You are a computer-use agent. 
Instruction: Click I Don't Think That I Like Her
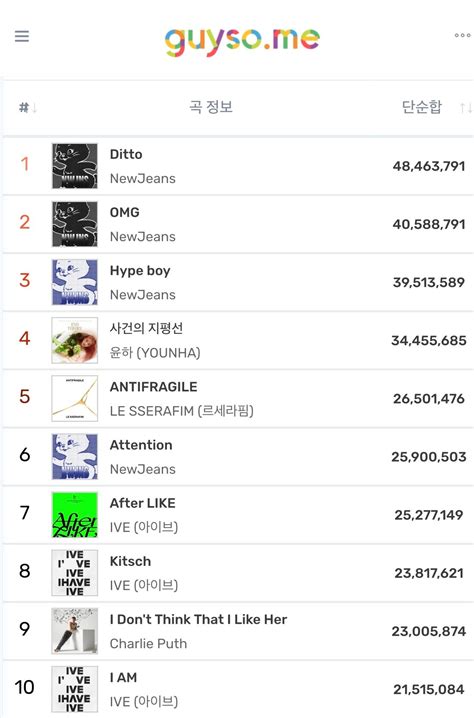pyautogui.click(x=198, y=619)
